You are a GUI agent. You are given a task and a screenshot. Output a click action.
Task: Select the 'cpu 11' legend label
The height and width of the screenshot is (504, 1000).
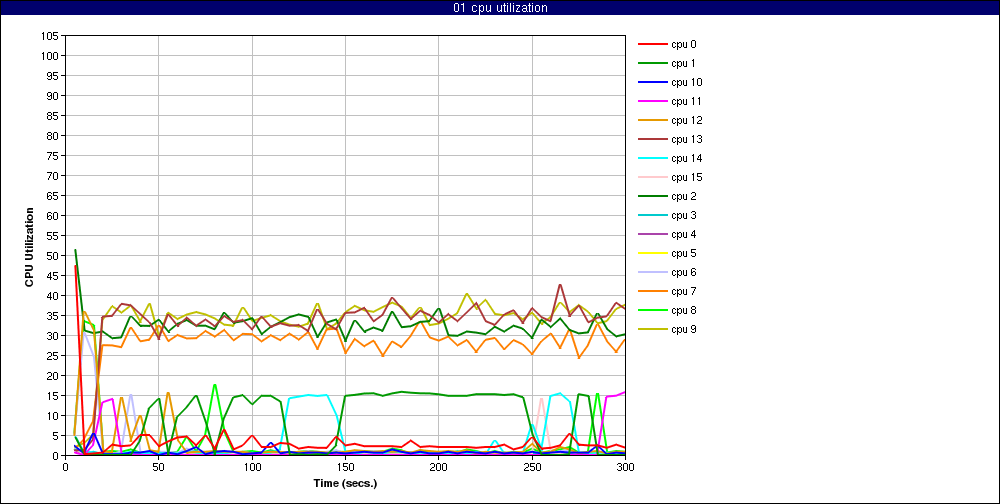point(686,101)
